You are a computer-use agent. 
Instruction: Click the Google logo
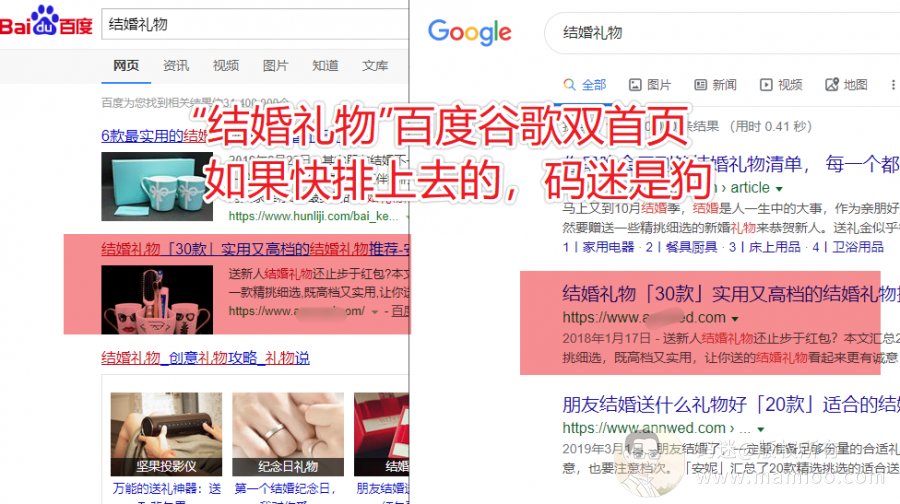pos(470,32)
